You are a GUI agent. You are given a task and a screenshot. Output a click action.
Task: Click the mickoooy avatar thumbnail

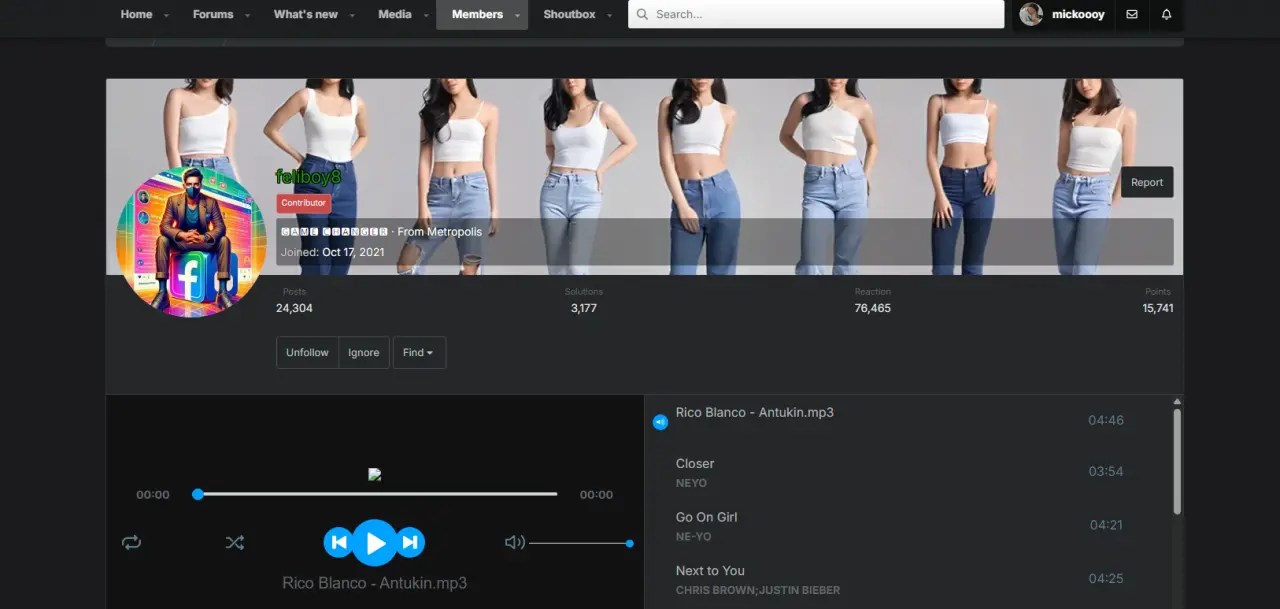[1031, 14]
